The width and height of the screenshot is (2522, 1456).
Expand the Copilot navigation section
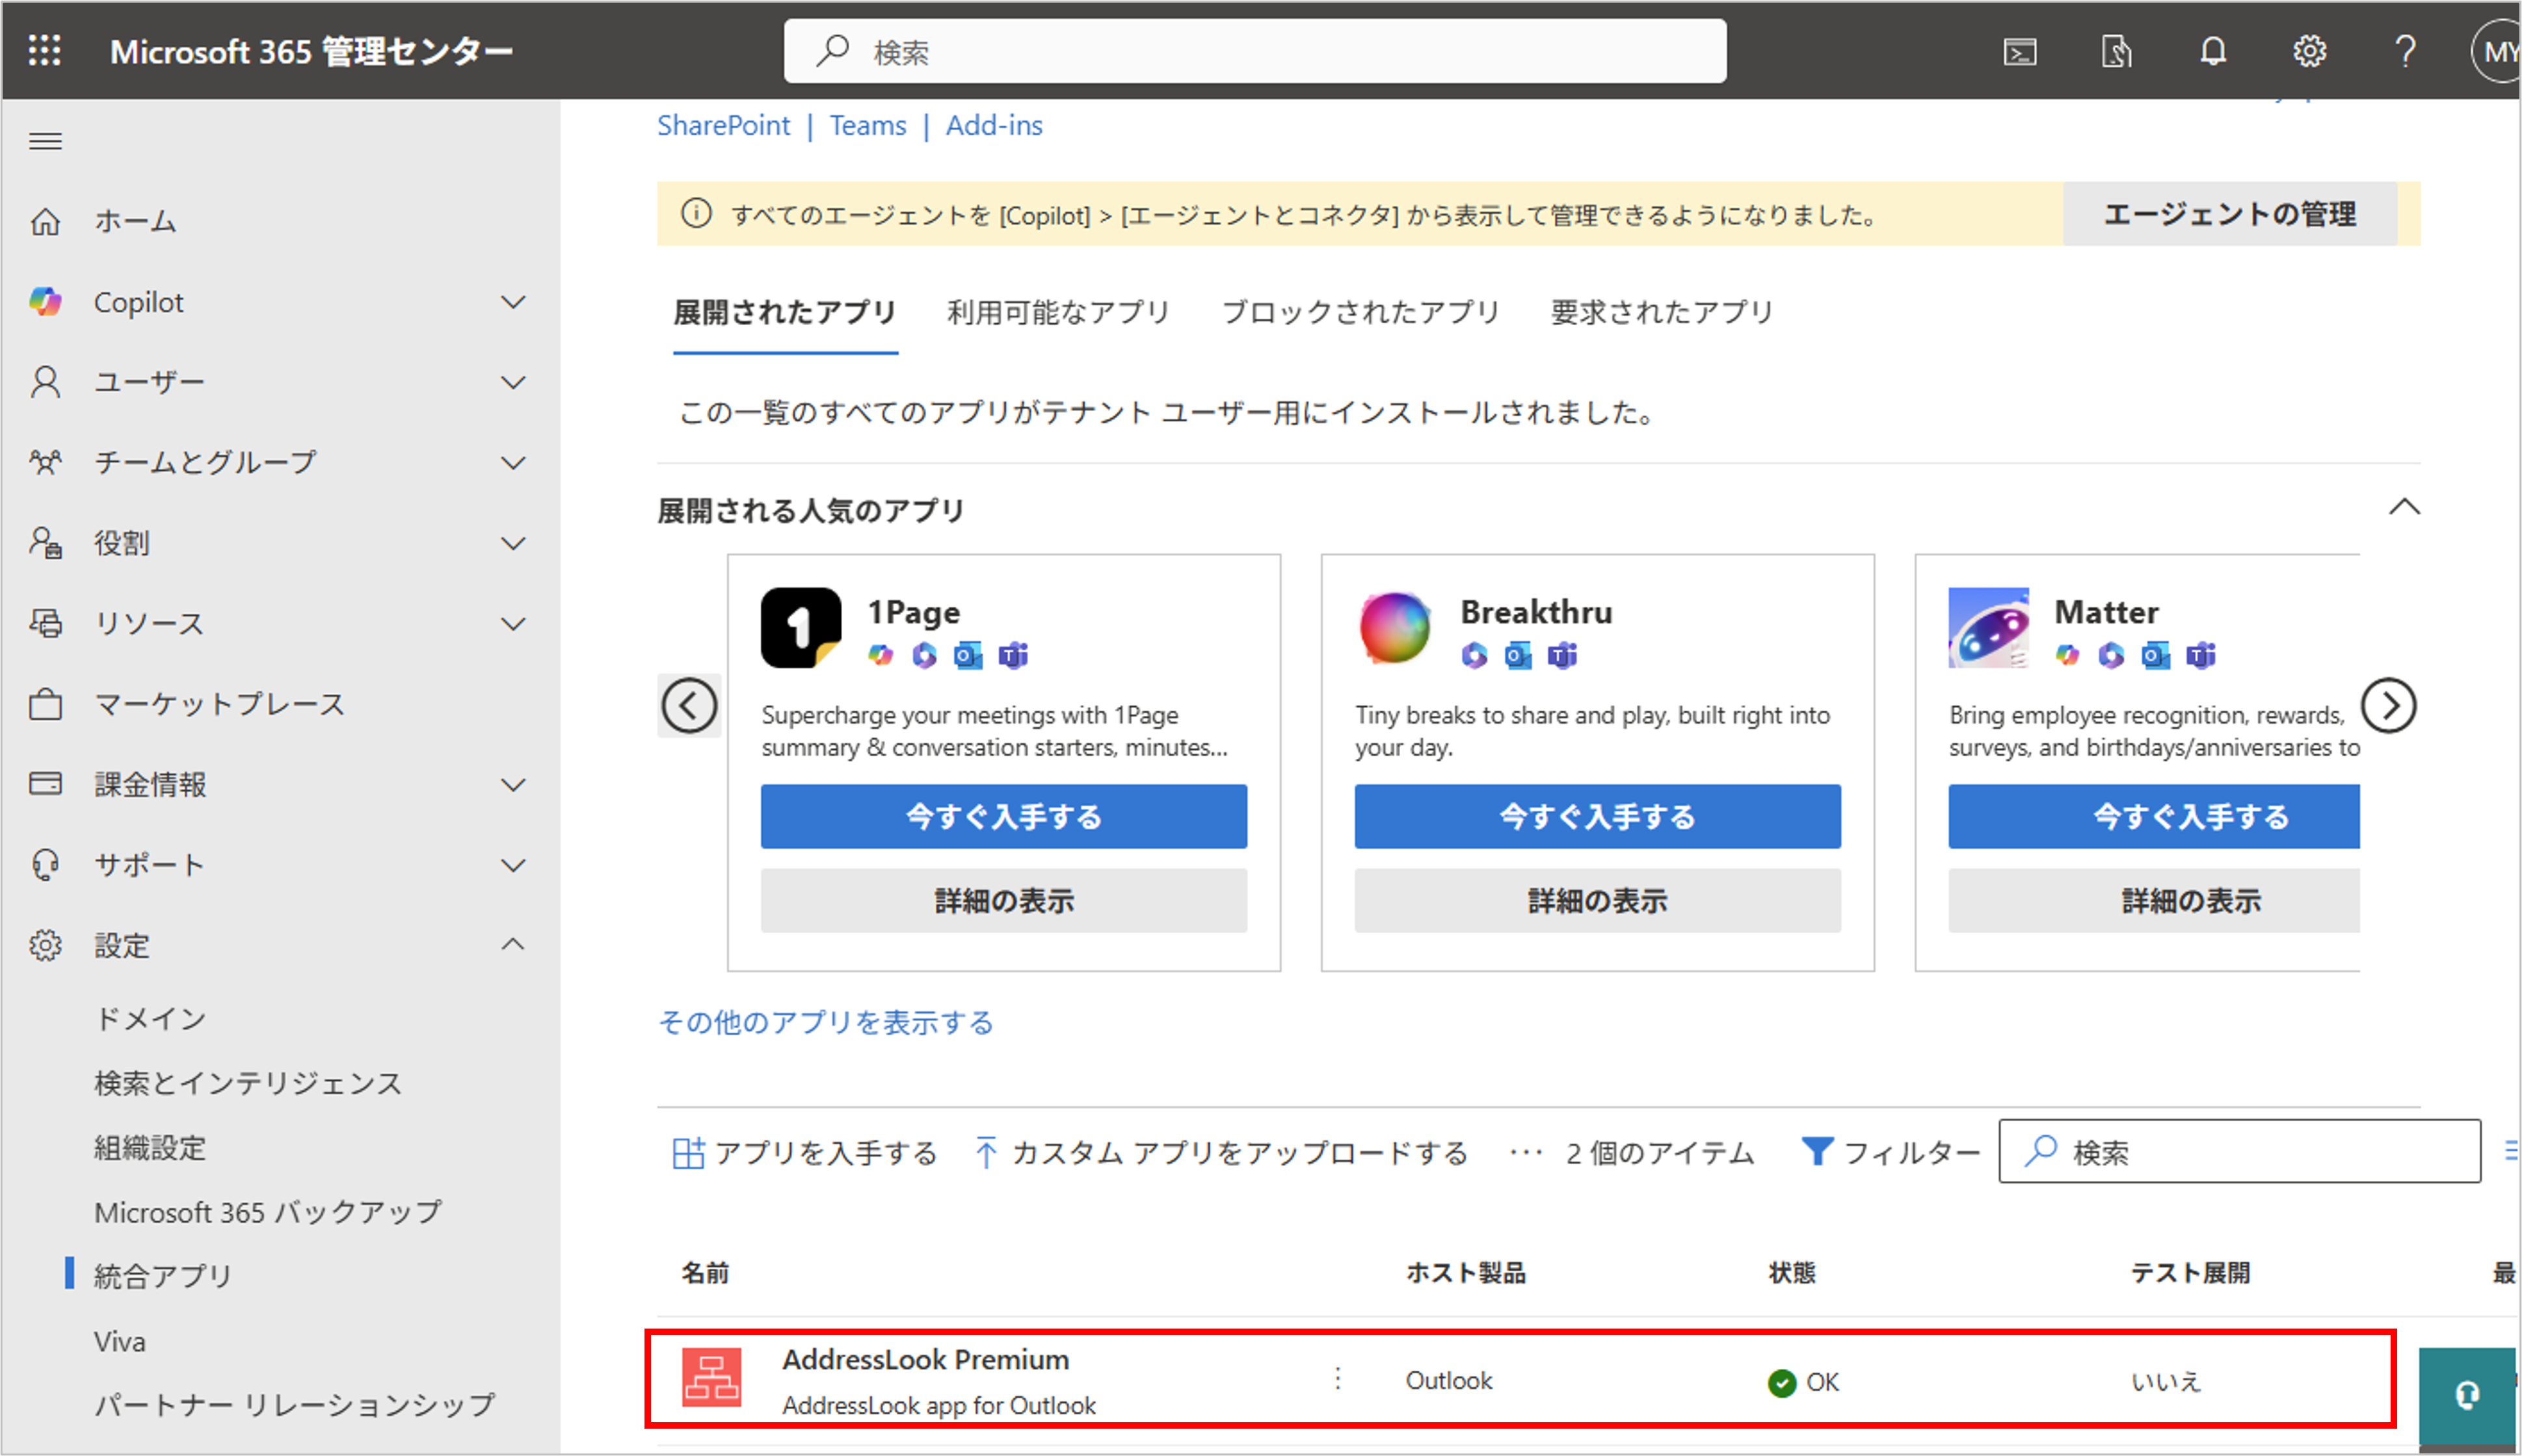click(x=513, y=302)
